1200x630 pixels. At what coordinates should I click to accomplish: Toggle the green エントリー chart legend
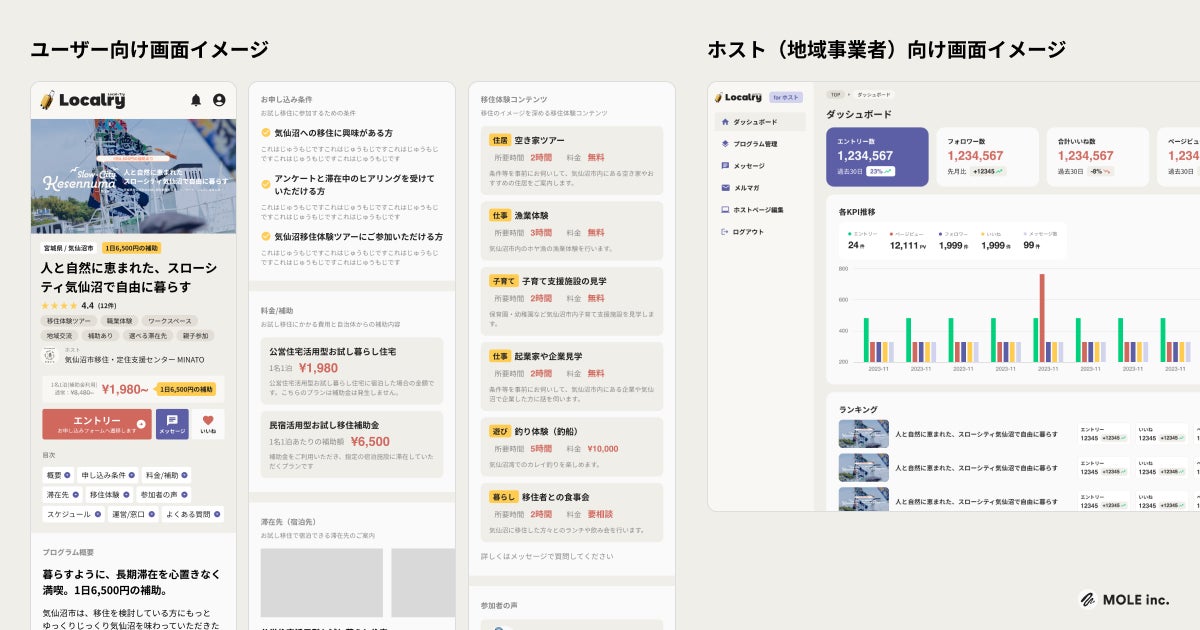(863, 234)
